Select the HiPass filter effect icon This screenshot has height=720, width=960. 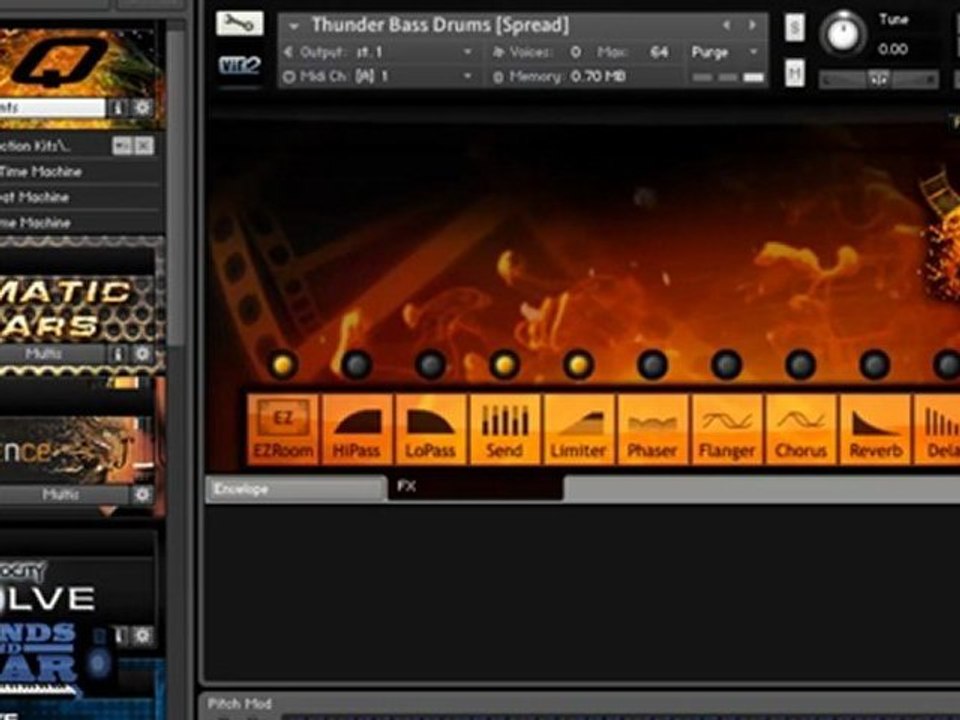[358, 429]
